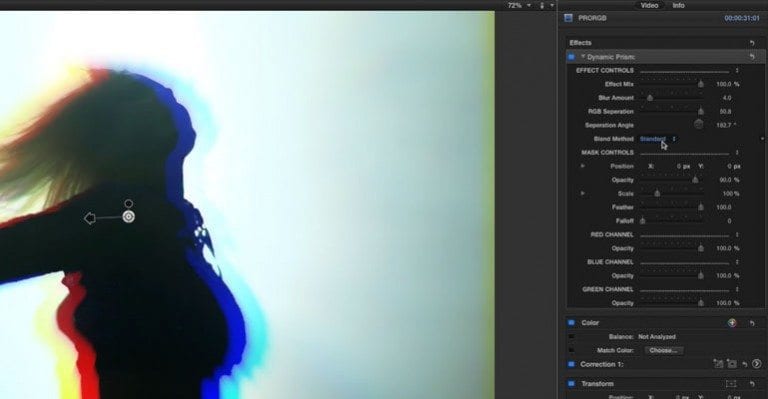Click the Separation Angle dial
Screen dimensions: 768x399
[x=698, y=125]
